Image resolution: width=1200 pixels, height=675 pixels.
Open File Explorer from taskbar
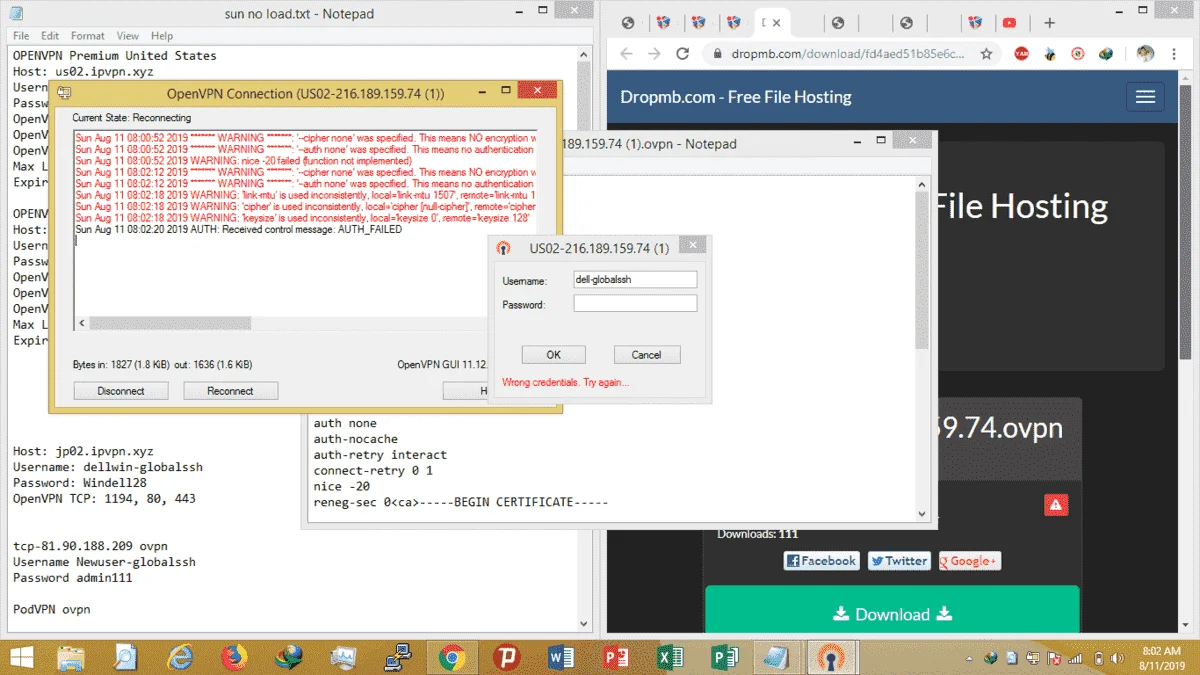pyautogui.click(x=71, y=657)
